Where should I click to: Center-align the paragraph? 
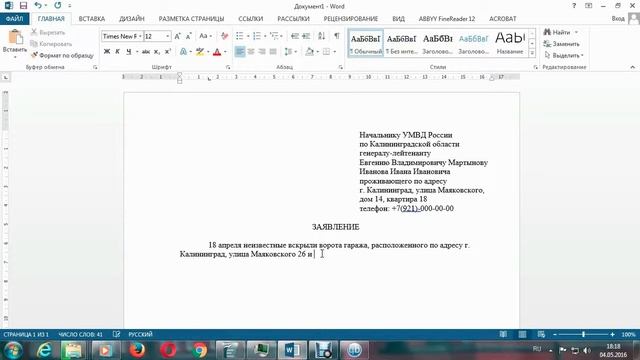pyautogui.click(x=251, y=51)
